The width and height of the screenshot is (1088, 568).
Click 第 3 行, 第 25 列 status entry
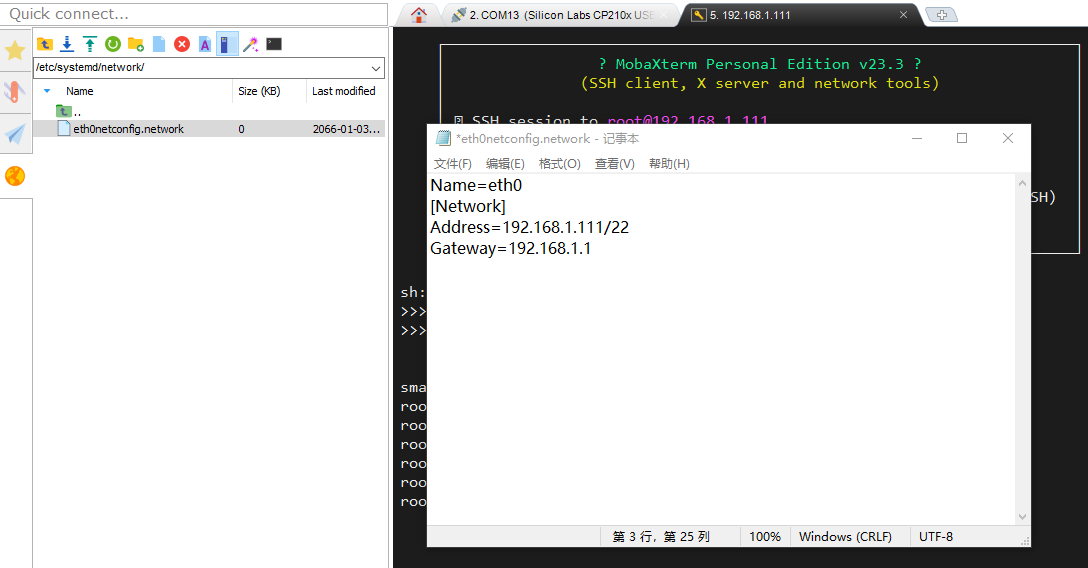[x=661, y=537]
